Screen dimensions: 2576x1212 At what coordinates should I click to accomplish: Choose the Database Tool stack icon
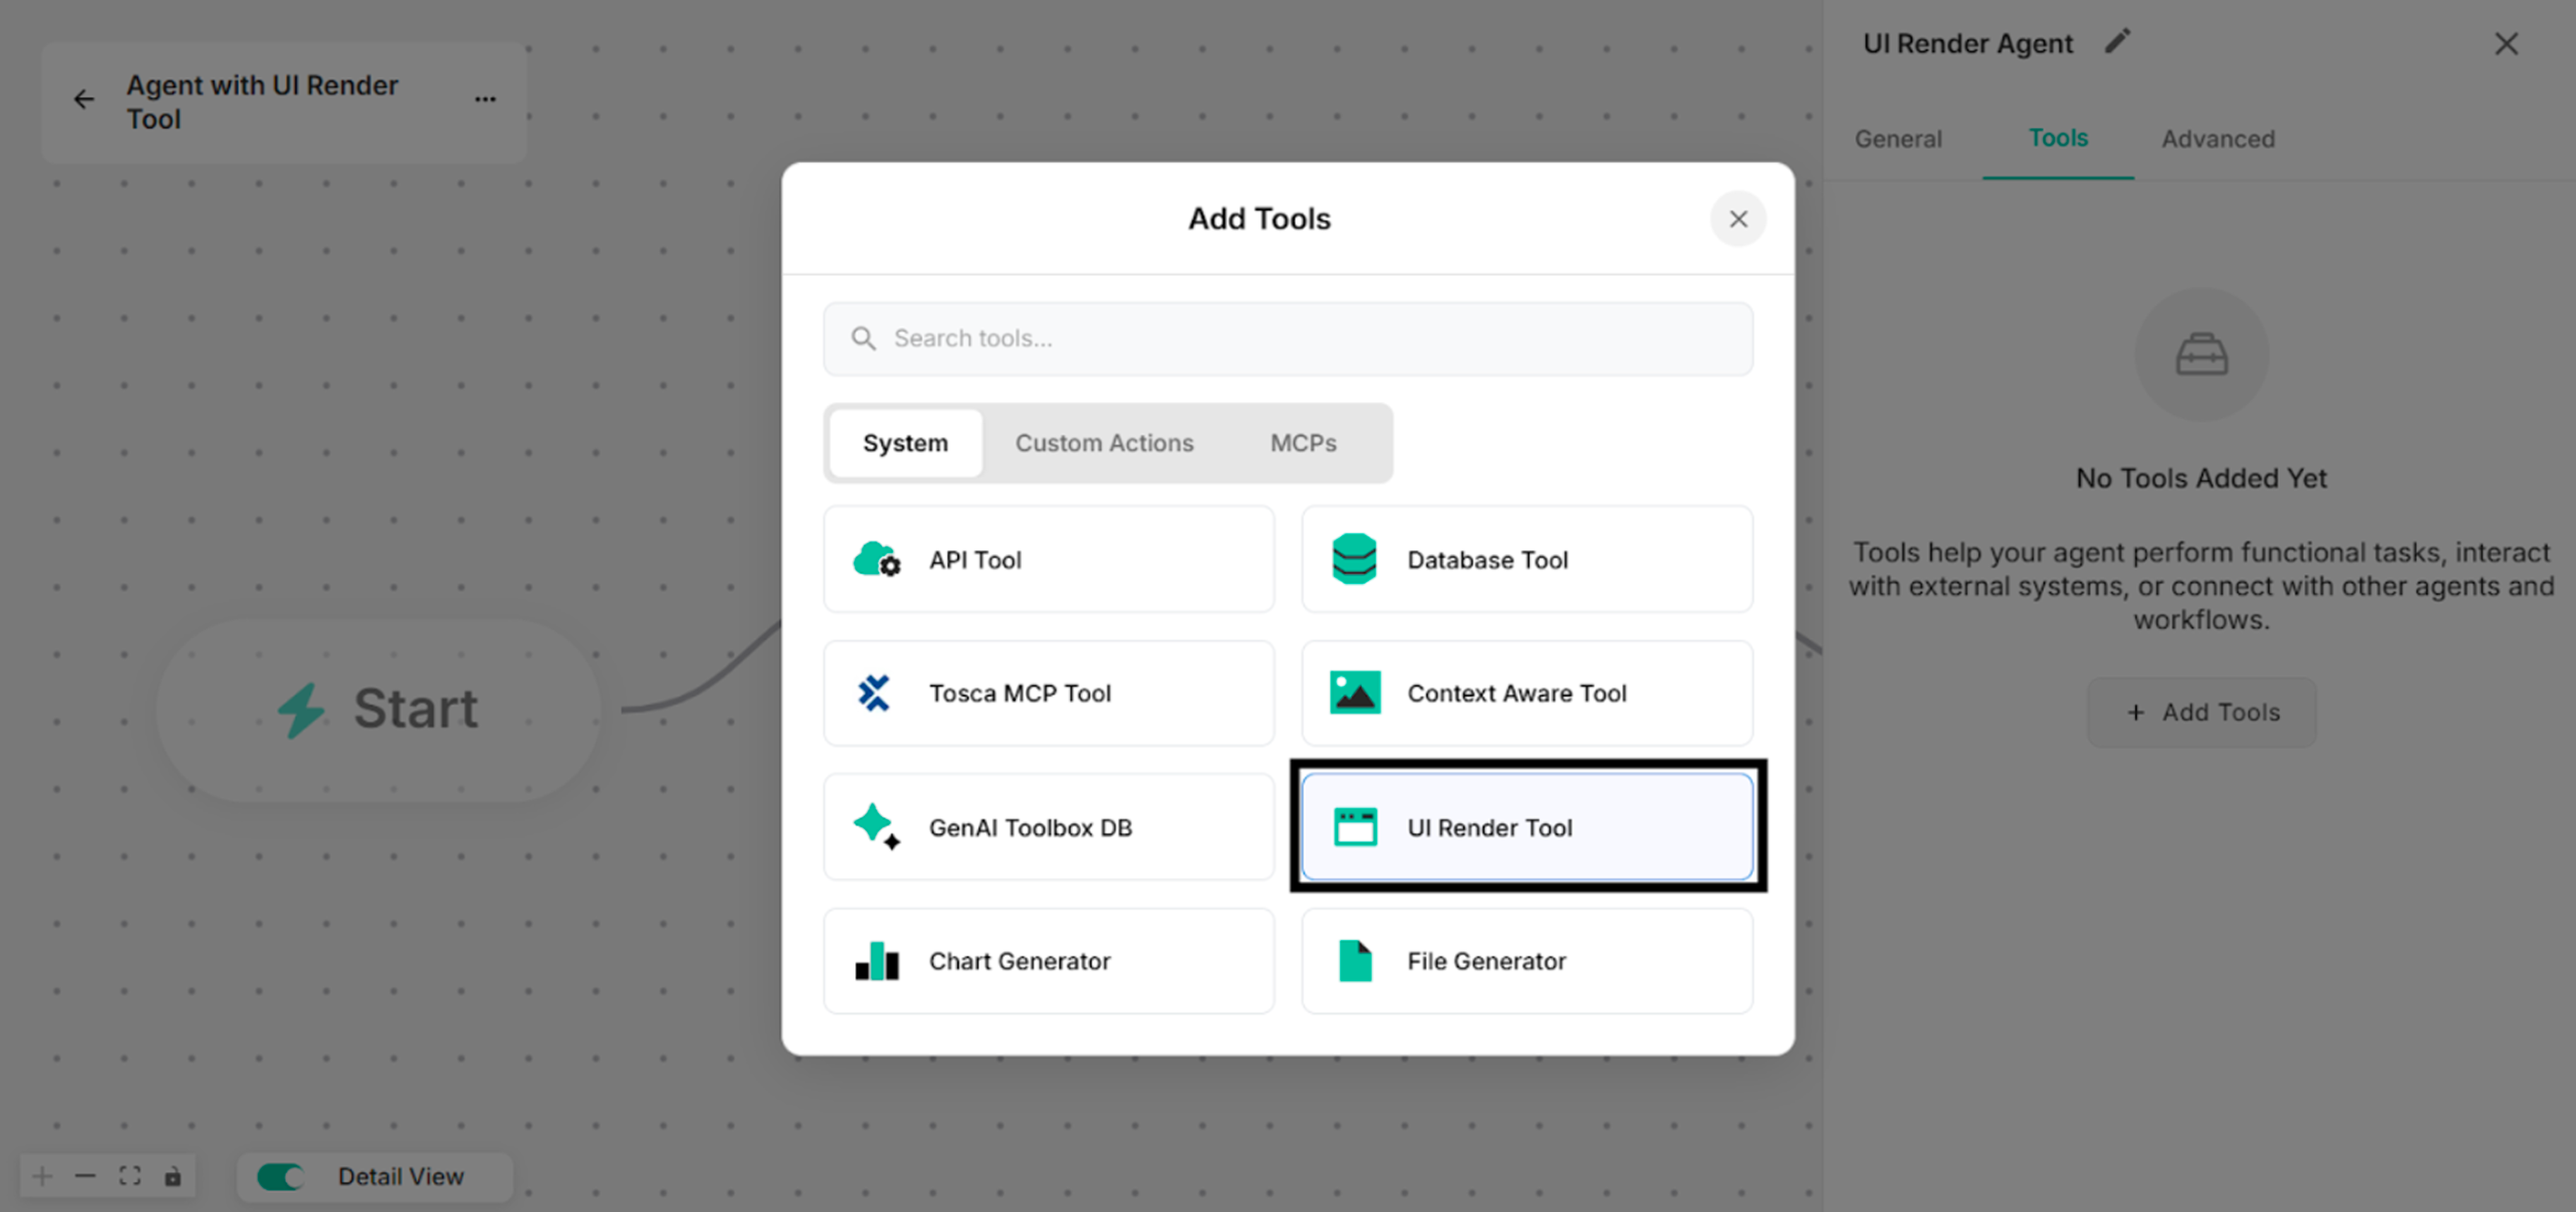[x=1354, y=559]
